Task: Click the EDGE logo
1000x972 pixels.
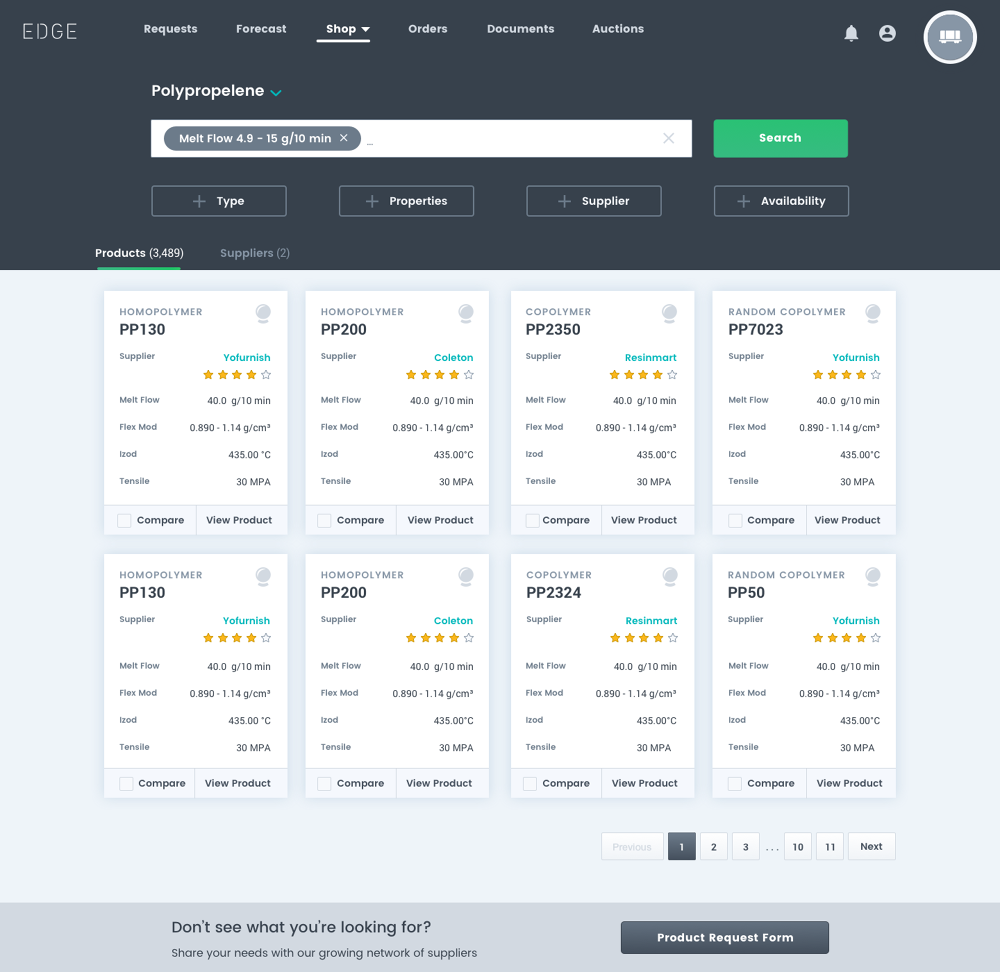Action: [x=50, y=31]
